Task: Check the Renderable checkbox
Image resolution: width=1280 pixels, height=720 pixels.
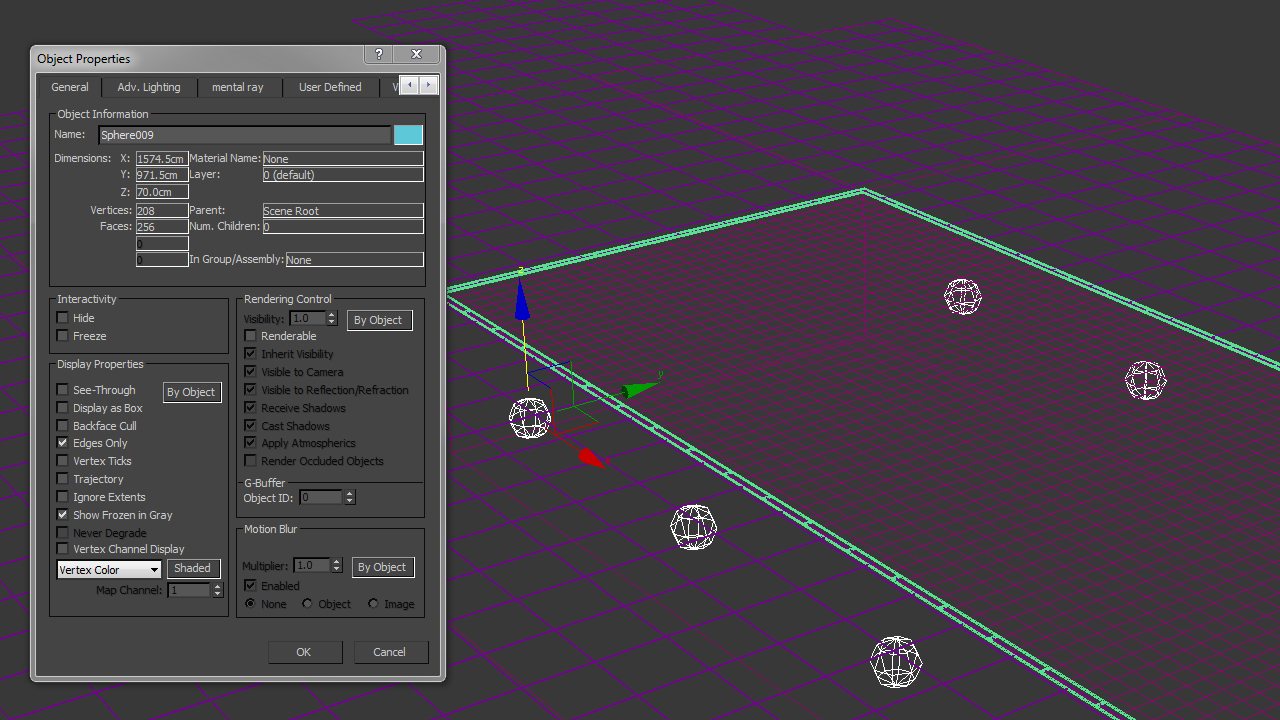Action: 251,336
